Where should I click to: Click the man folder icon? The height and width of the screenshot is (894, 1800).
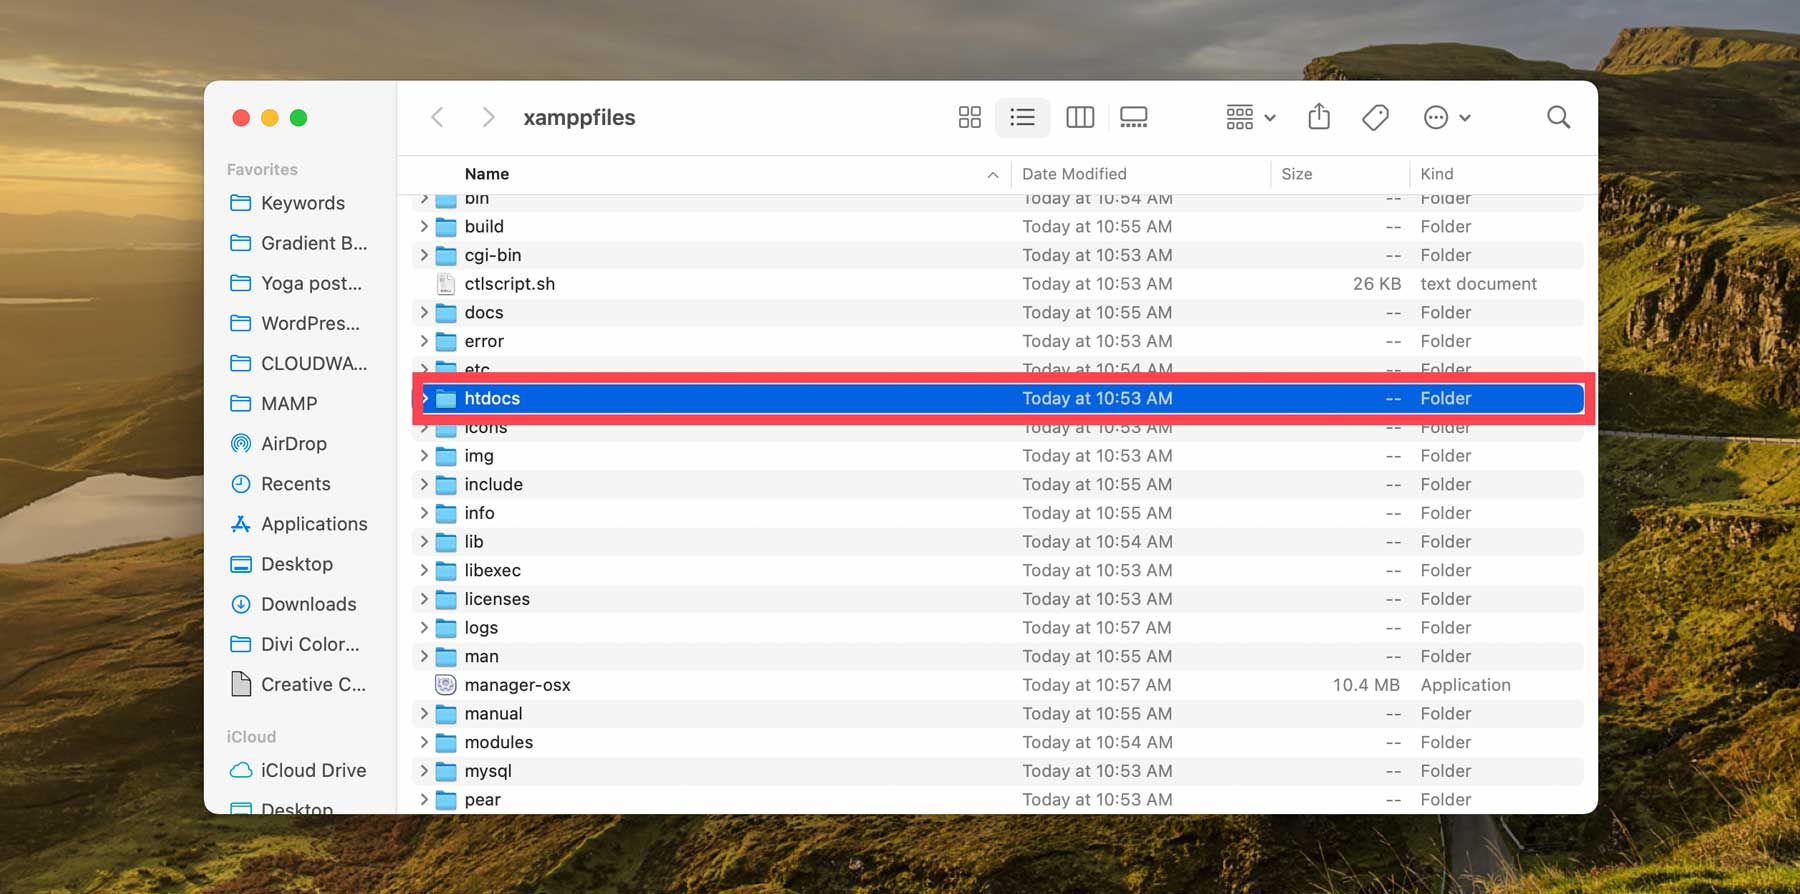[446, 656]
